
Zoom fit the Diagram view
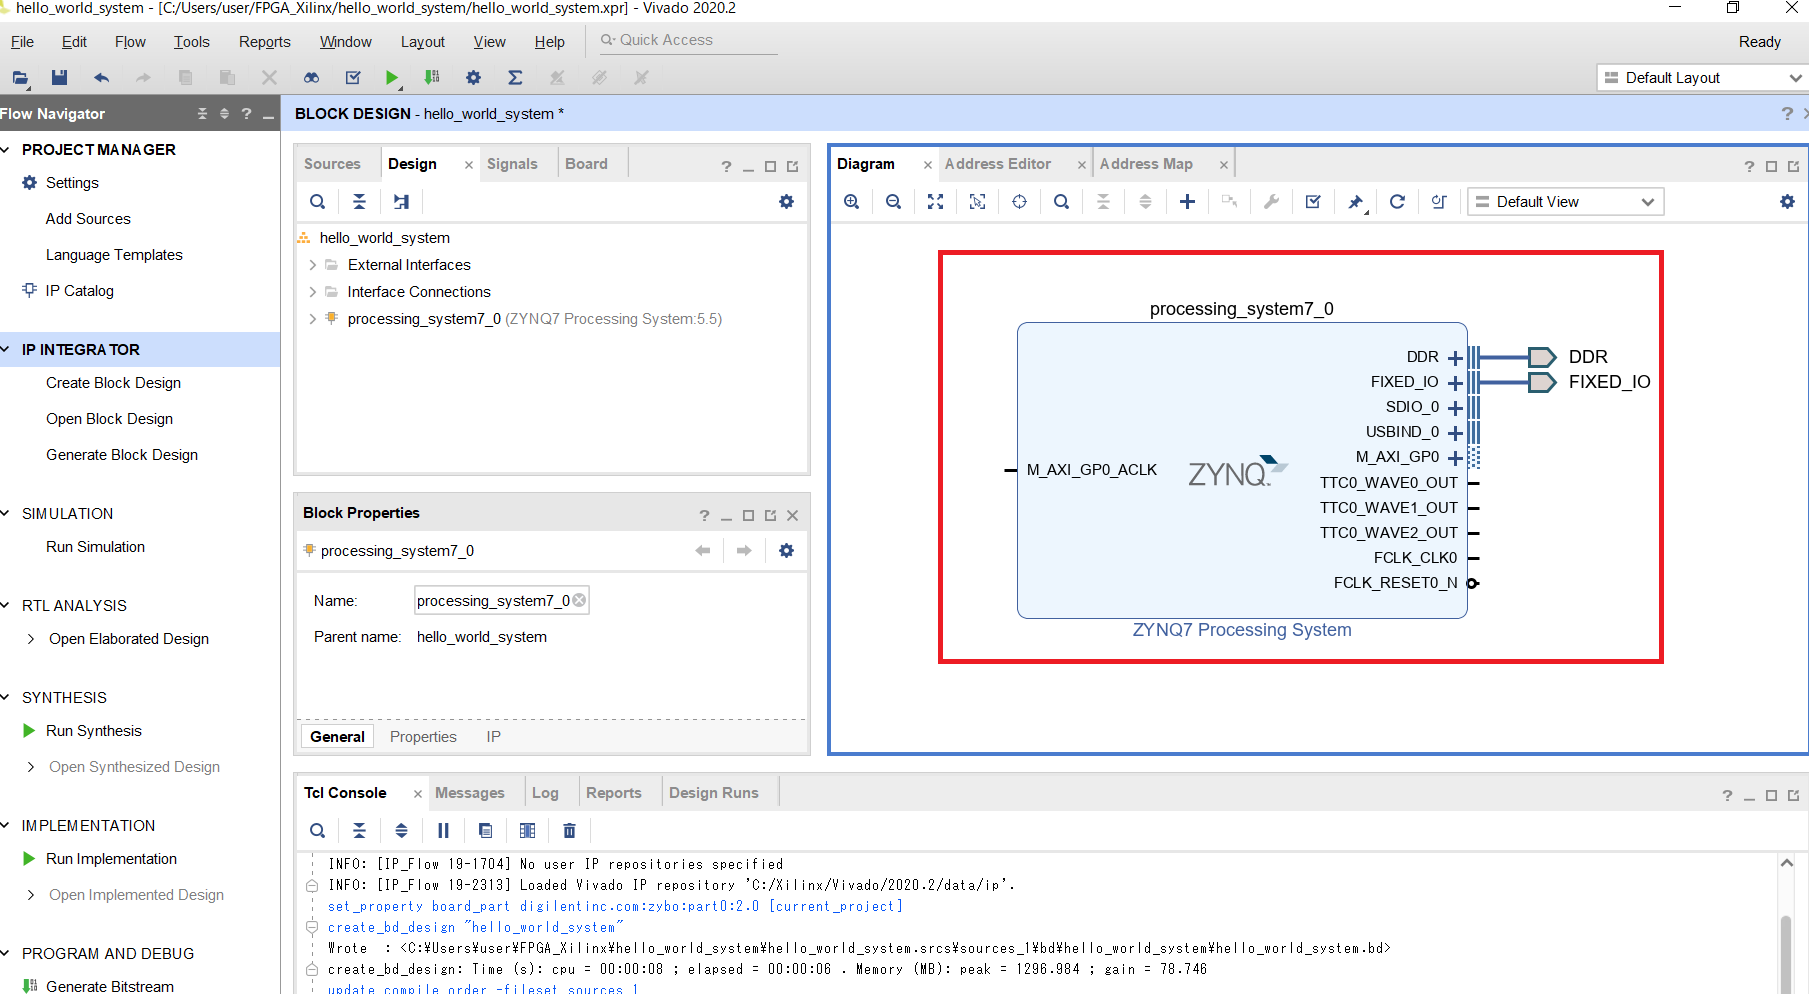936,202
